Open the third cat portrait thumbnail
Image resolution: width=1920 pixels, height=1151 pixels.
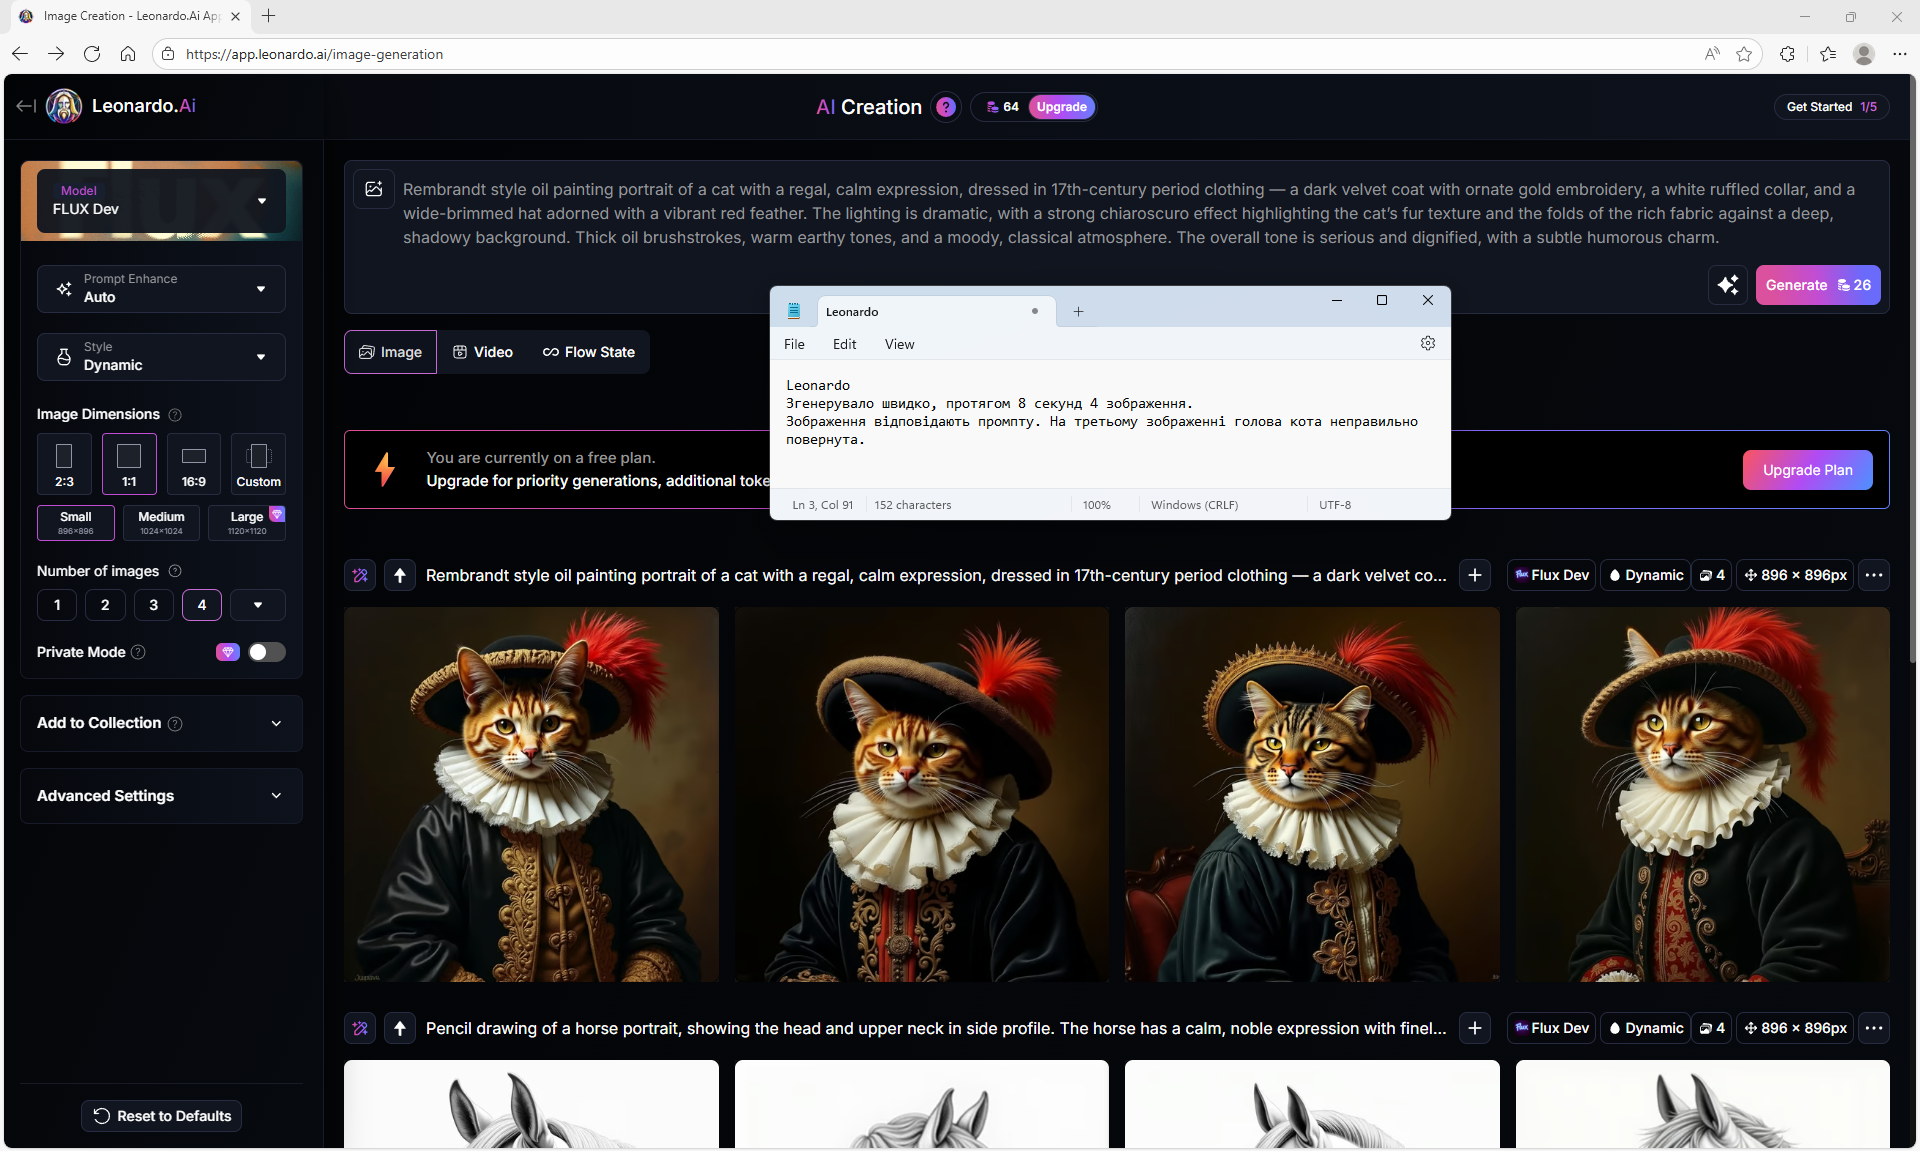1311,794
